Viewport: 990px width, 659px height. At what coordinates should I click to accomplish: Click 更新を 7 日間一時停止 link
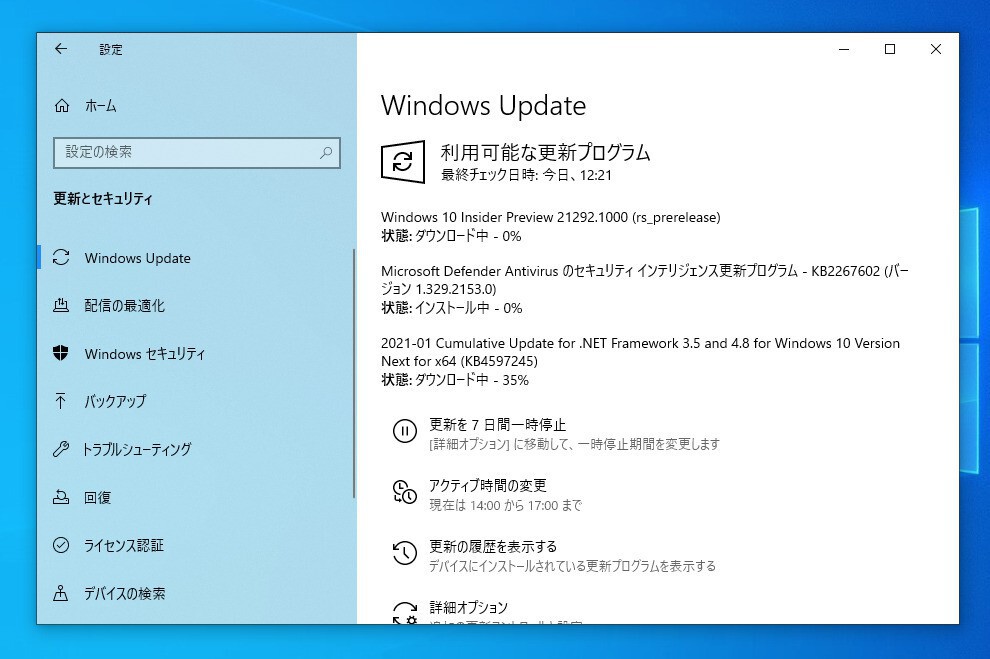[x=498, y=425]
